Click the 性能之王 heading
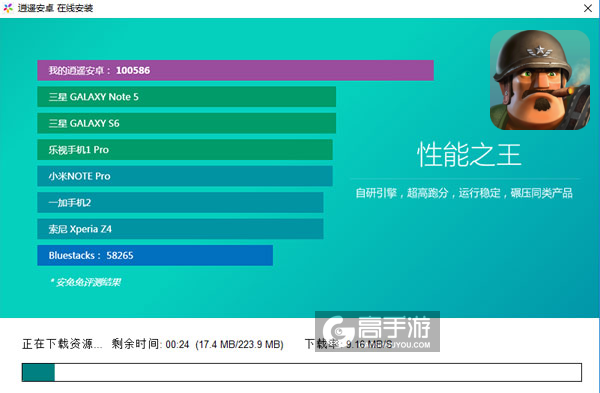This screenshot has width=600, height=393. point(469,155)
